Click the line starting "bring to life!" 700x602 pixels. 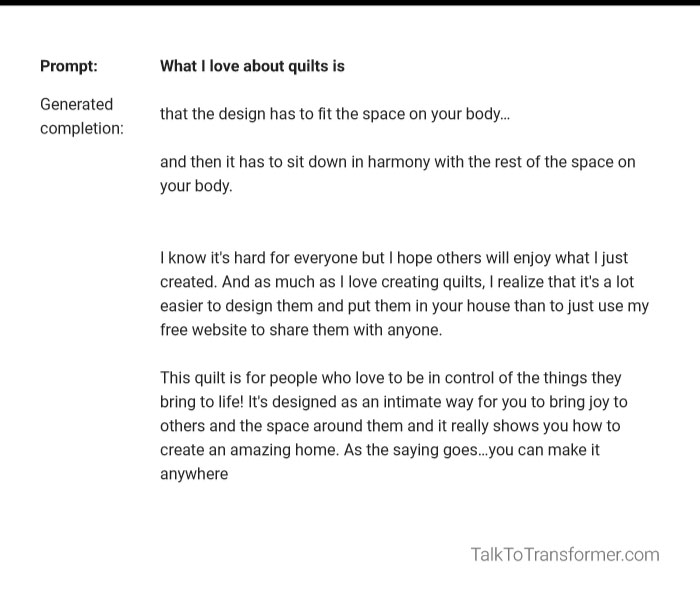tap(393, 402)
